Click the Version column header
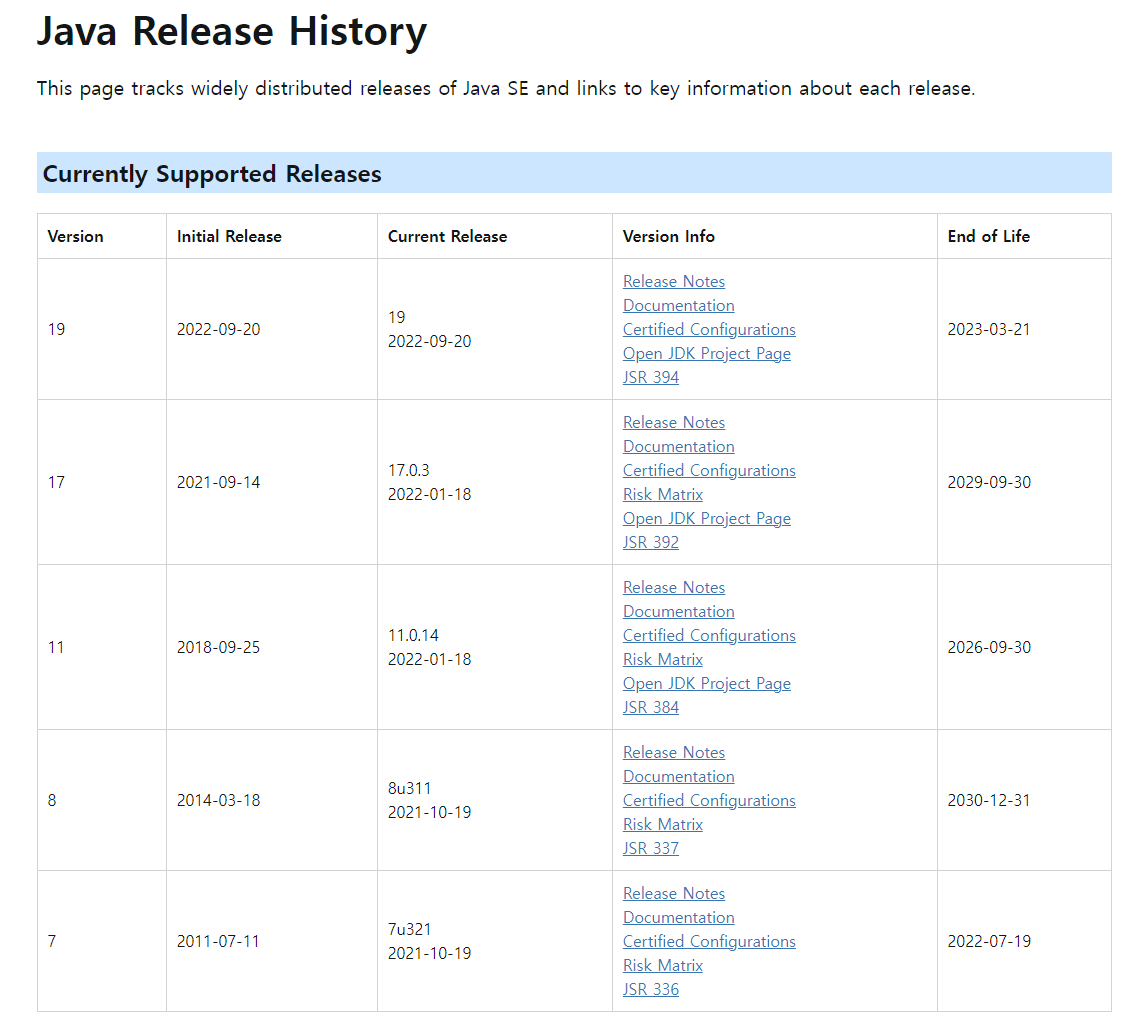The height and width of the screenshot is (1035, 1141). 76,237
